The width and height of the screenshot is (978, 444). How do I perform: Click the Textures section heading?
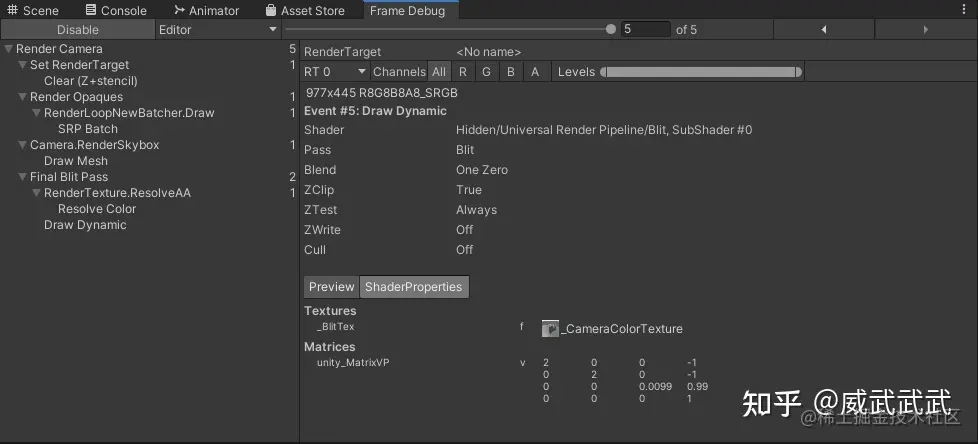[x=330, y=311]
